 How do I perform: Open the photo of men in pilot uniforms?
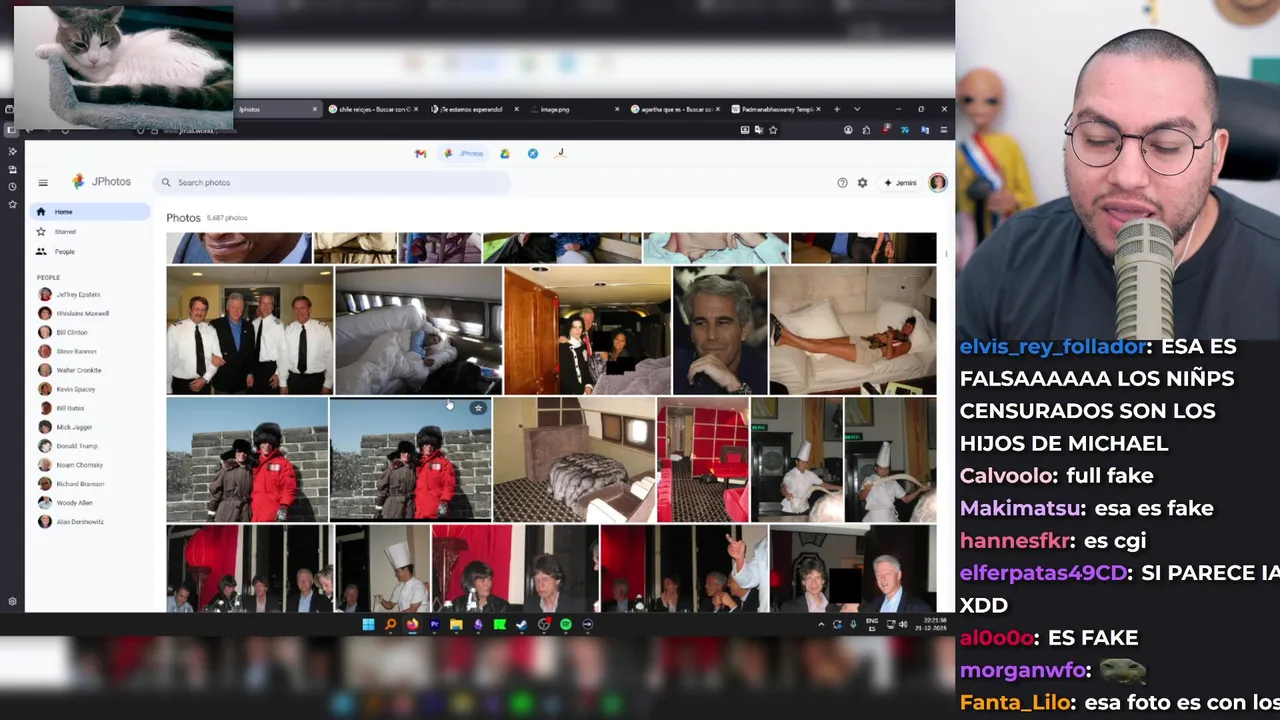[249, 330]
